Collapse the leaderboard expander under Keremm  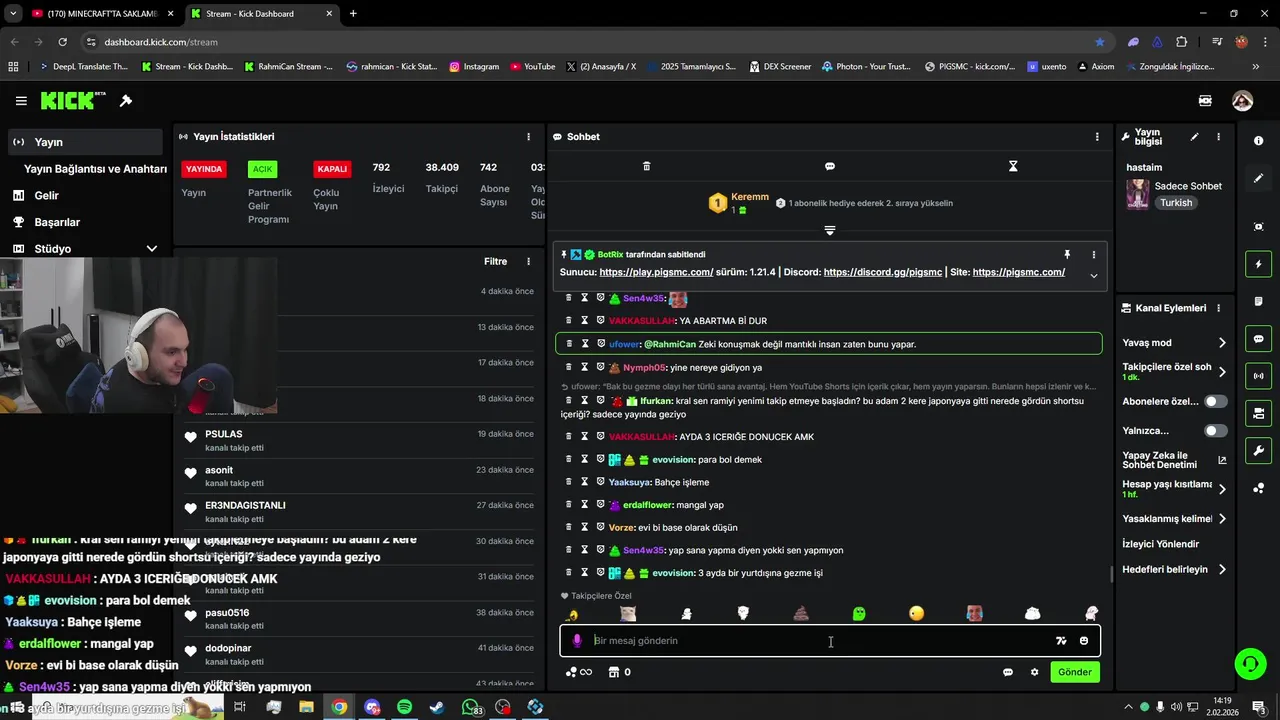point(829,231)
